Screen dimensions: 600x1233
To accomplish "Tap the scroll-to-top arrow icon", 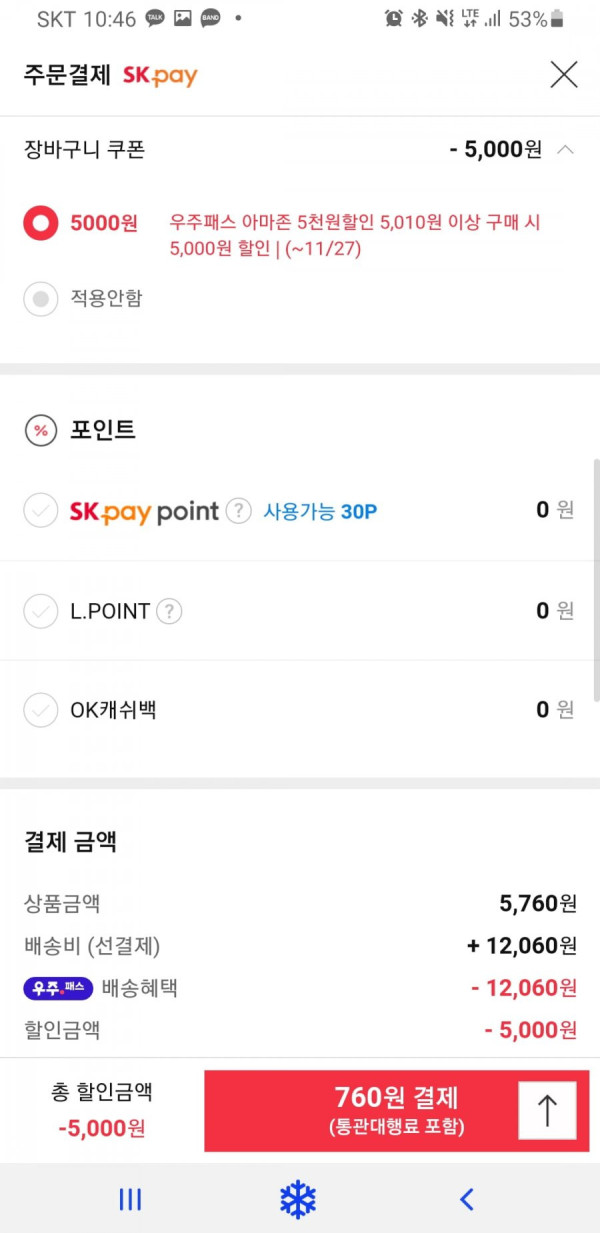I will click(547, 1111).
